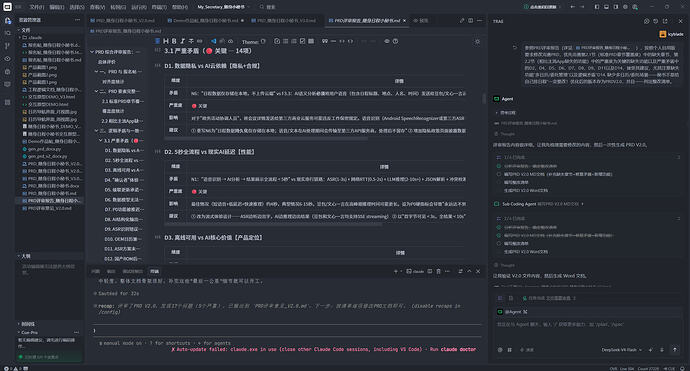Open the 文件(F) menu

pos(37,7)
